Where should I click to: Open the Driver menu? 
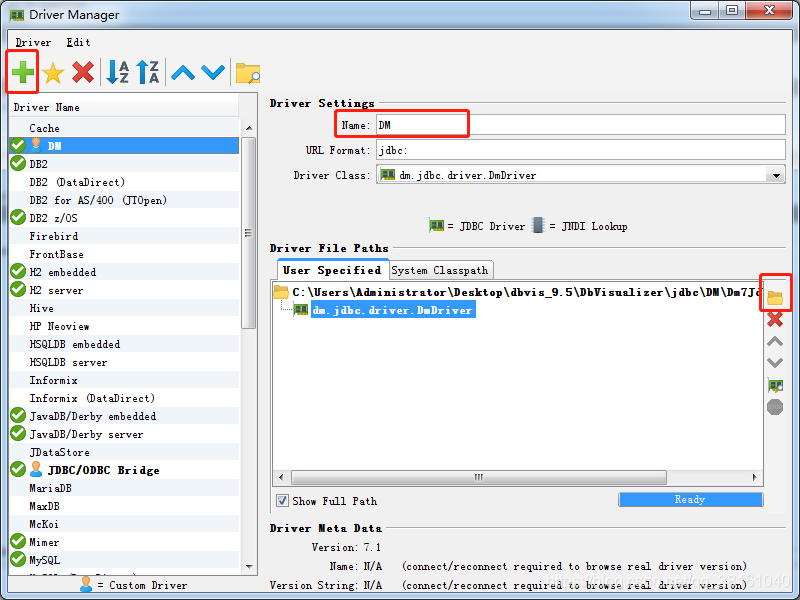tap(33, 42)
